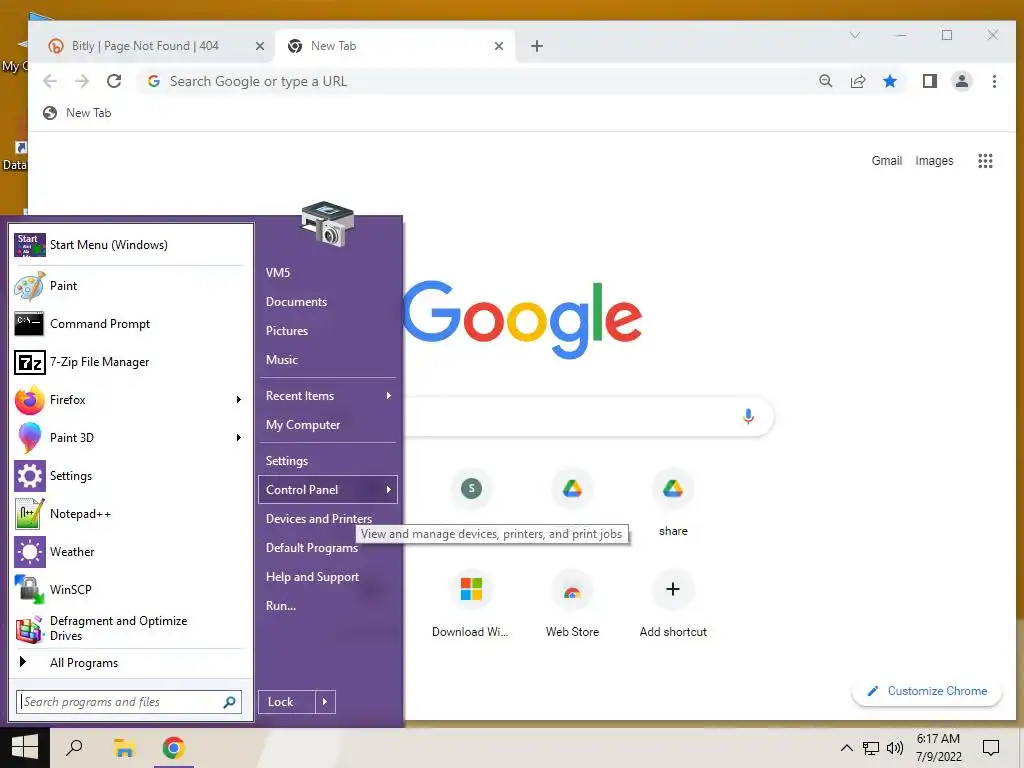This screenshot has height=768, width=1024.
Task: Open Pictures from start menu
Action: (328, 330)
